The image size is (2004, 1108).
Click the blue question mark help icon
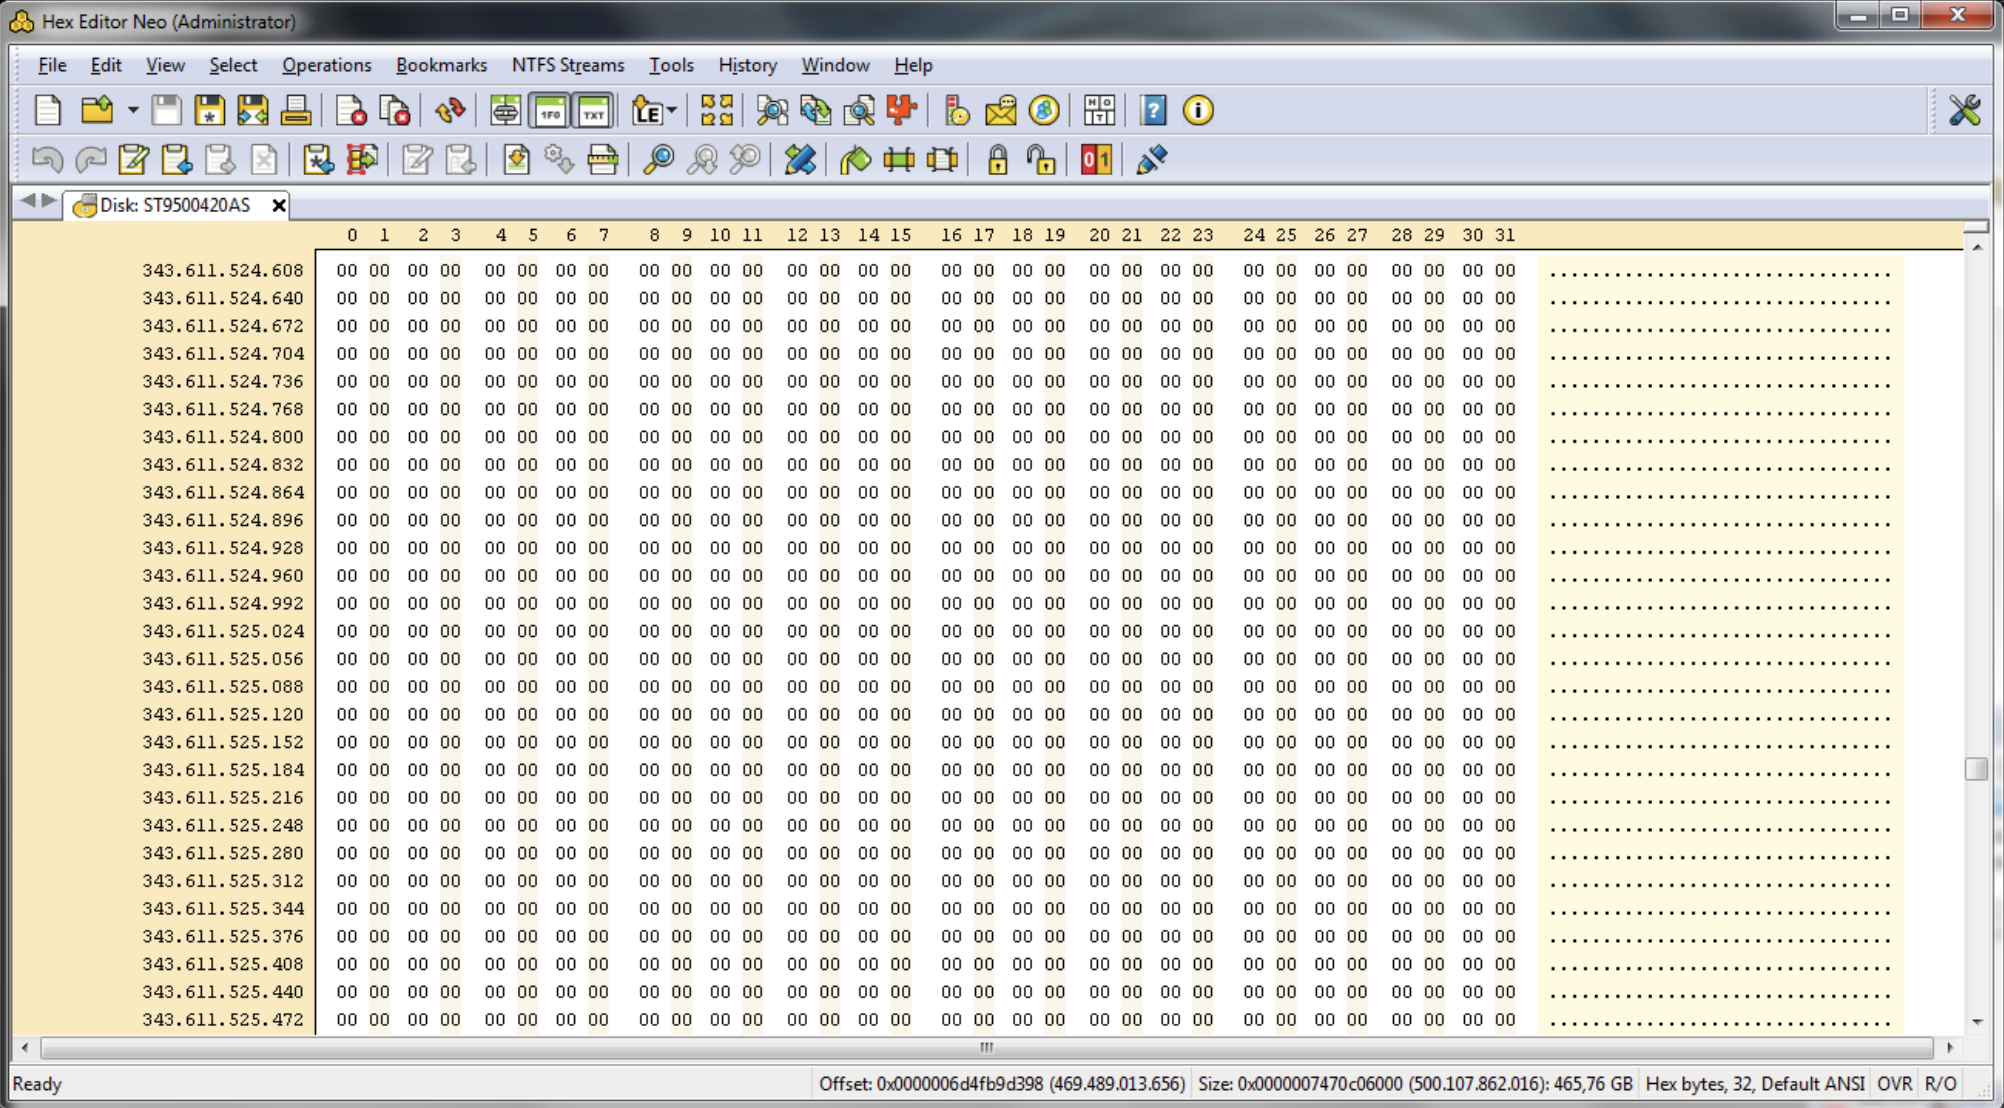[x=1153, y=111]
